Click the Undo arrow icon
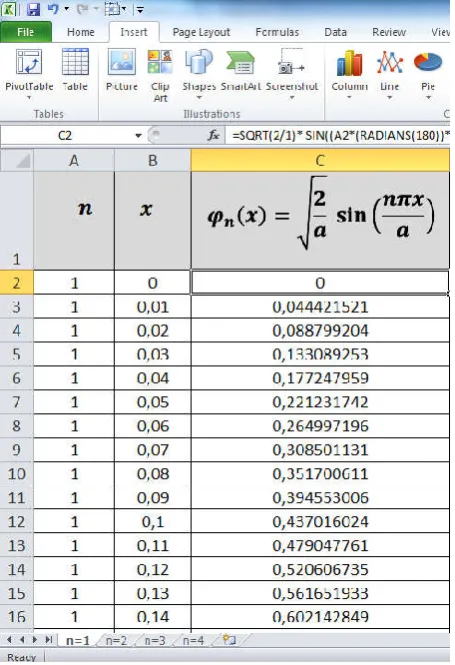Viewport: 455px width, 665px height. pyautogui.click(x=53, y=8)
